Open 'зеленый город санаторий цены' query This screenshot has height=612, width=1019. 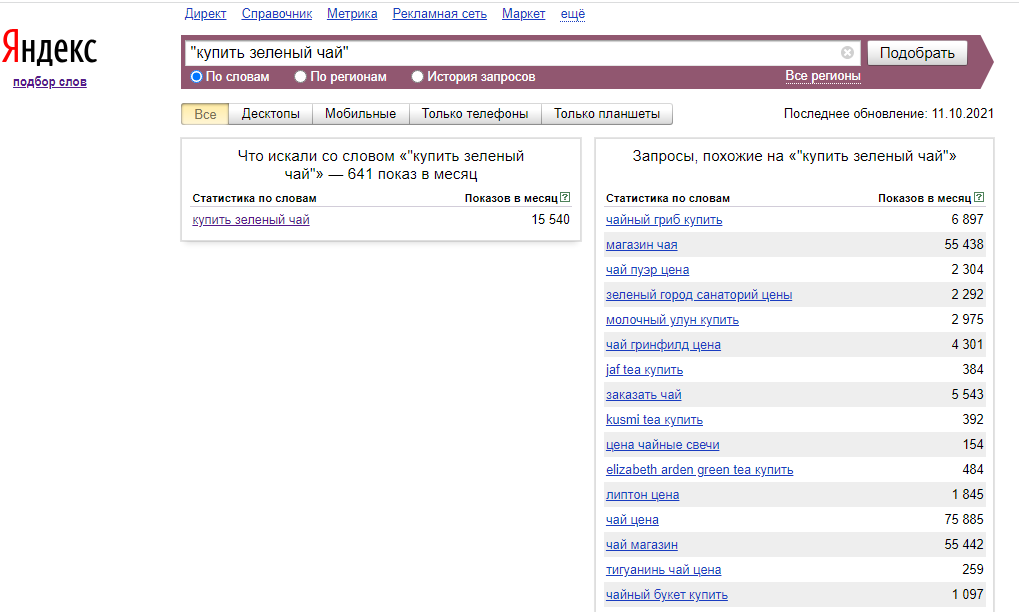click(699, 295)
